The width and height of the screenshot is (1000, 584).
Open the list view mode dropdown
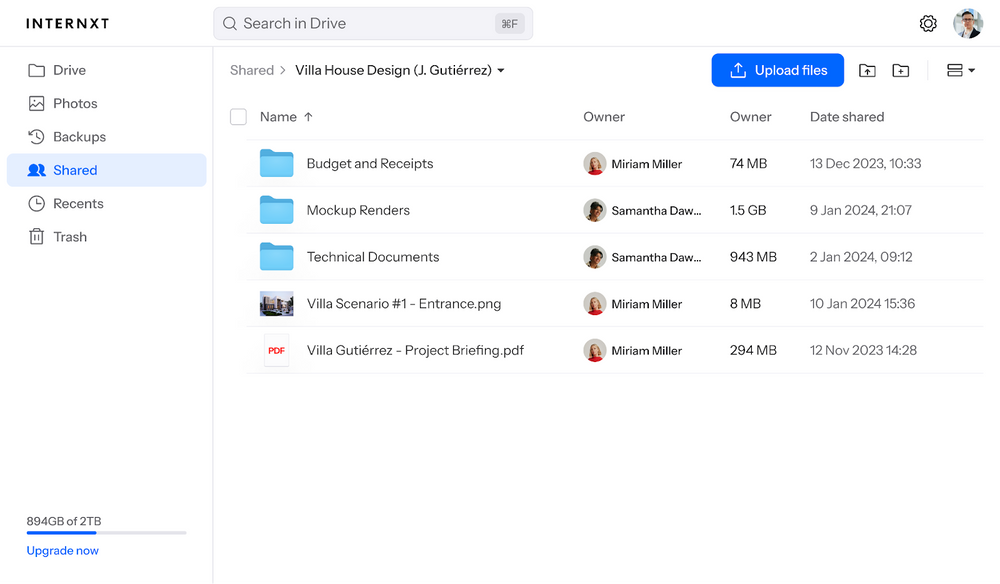coord(960,70)
